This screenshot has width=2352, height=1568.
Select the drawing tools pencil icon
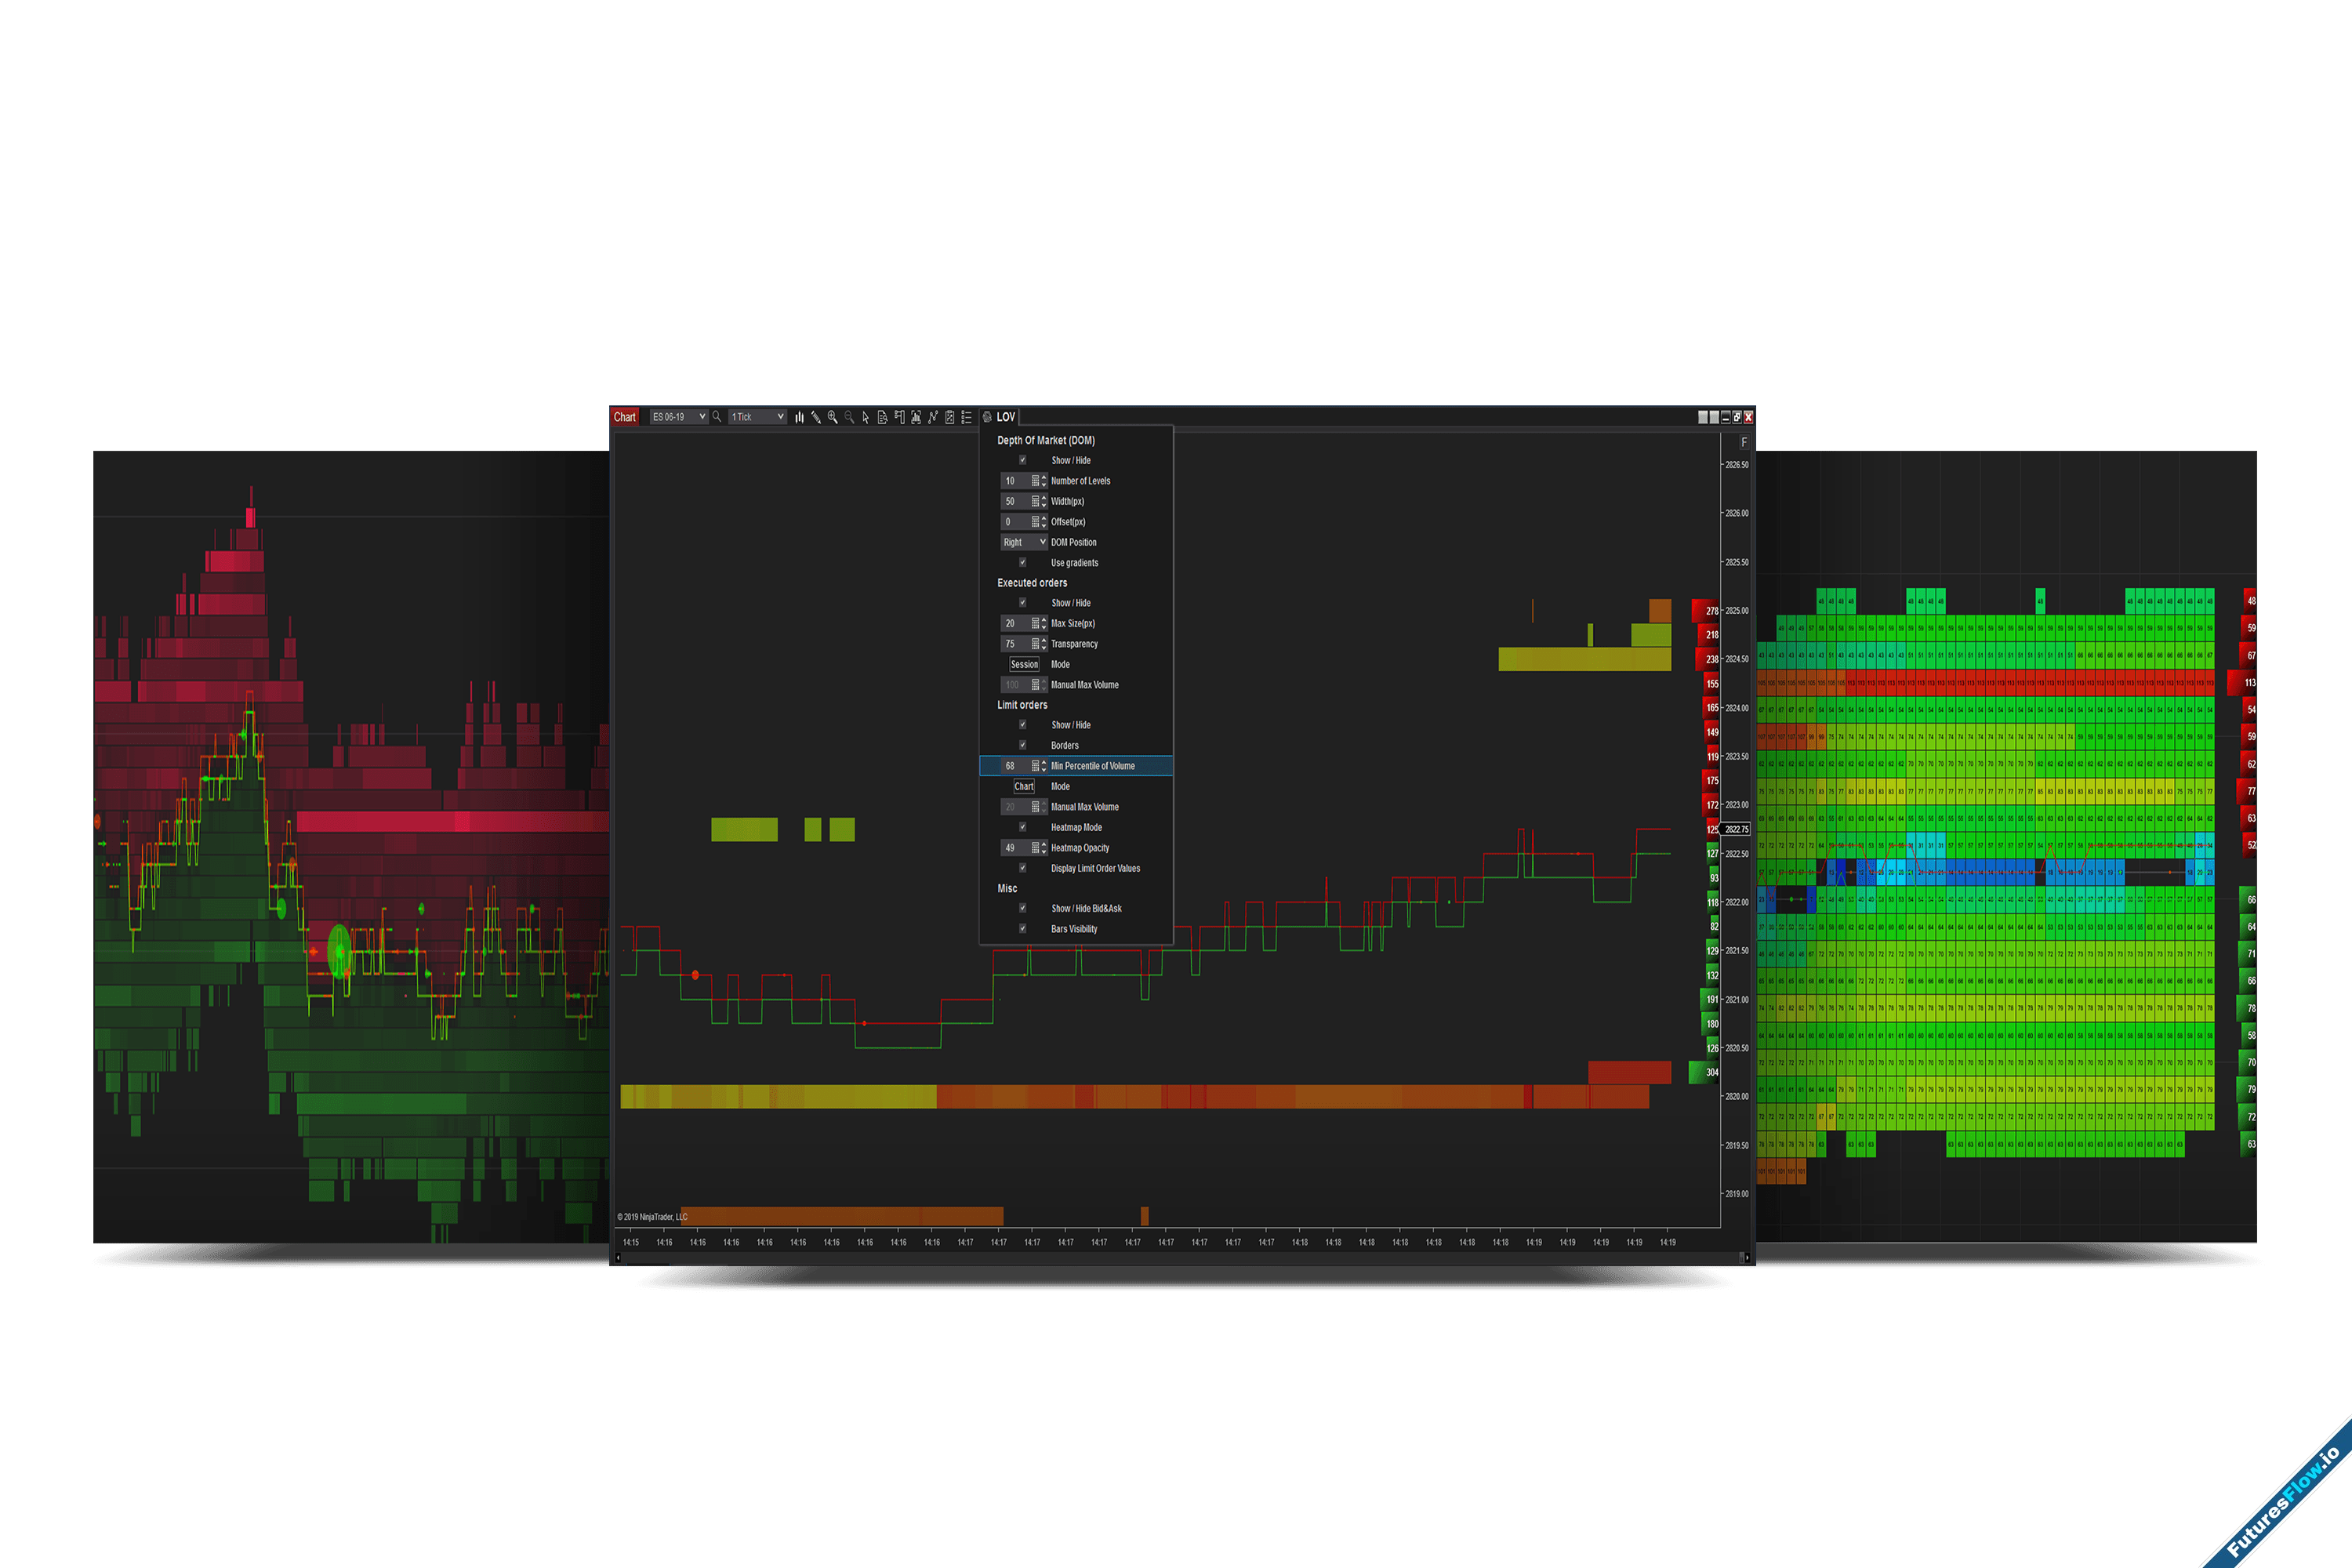(816, 417)
